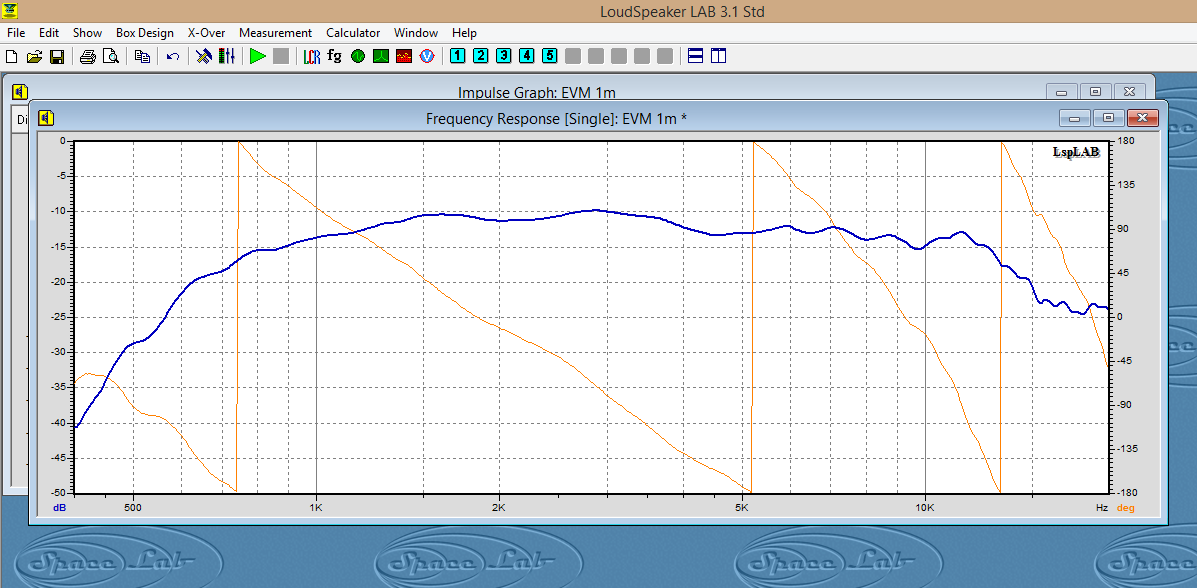The height and width of the screenshot is (588, 1197).
Task: Undo last action with arrow icon
Action: [x=173, y=57]
